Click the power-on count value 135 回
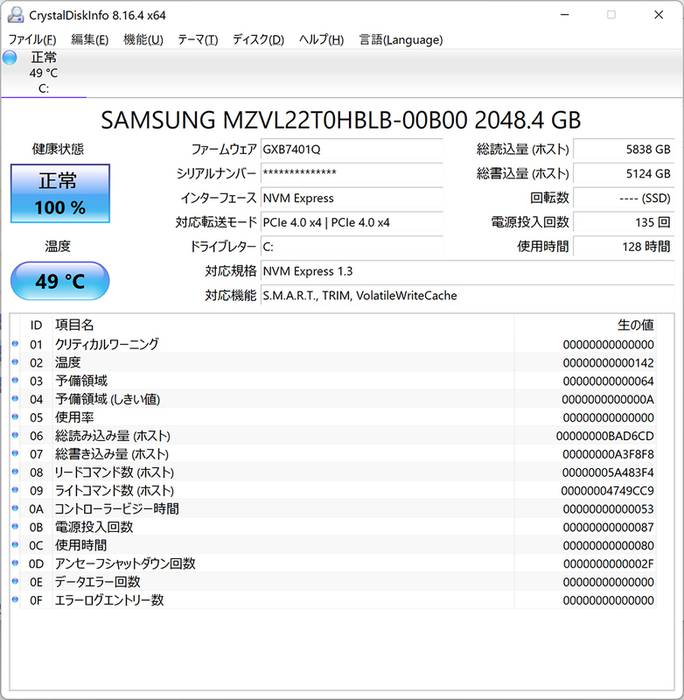Viewport: 684px width, 700px height. 624,222
